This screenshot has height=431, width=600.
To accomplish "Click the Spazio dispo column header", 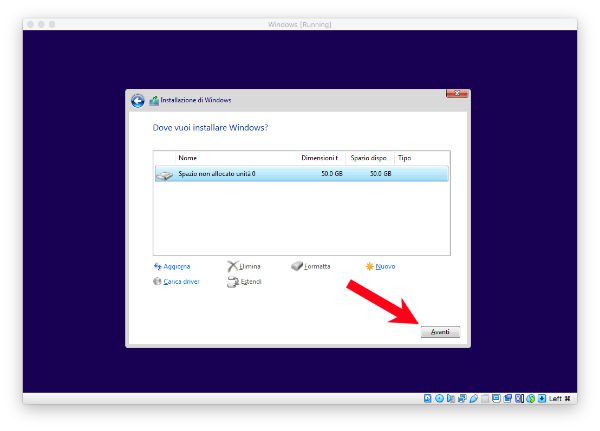I will tap(368, 158).
